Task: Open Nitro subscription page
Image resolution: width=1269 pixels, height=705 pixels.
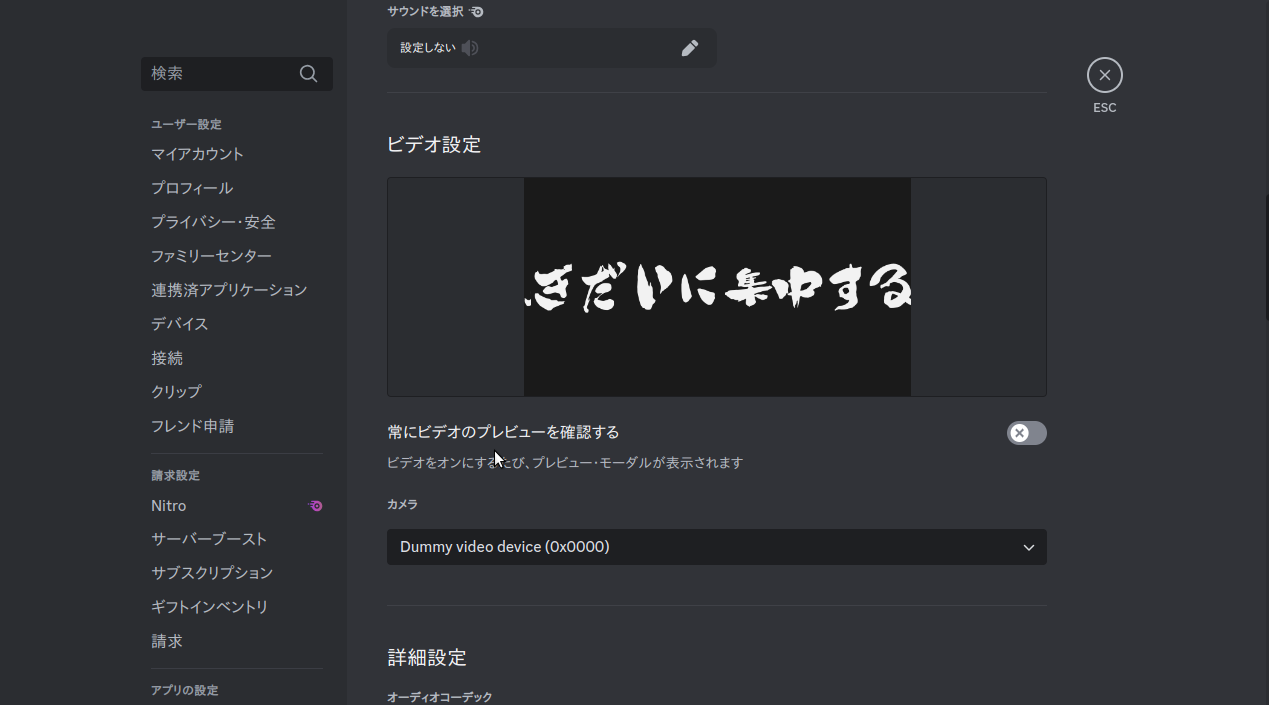Action: click(168, 505)
